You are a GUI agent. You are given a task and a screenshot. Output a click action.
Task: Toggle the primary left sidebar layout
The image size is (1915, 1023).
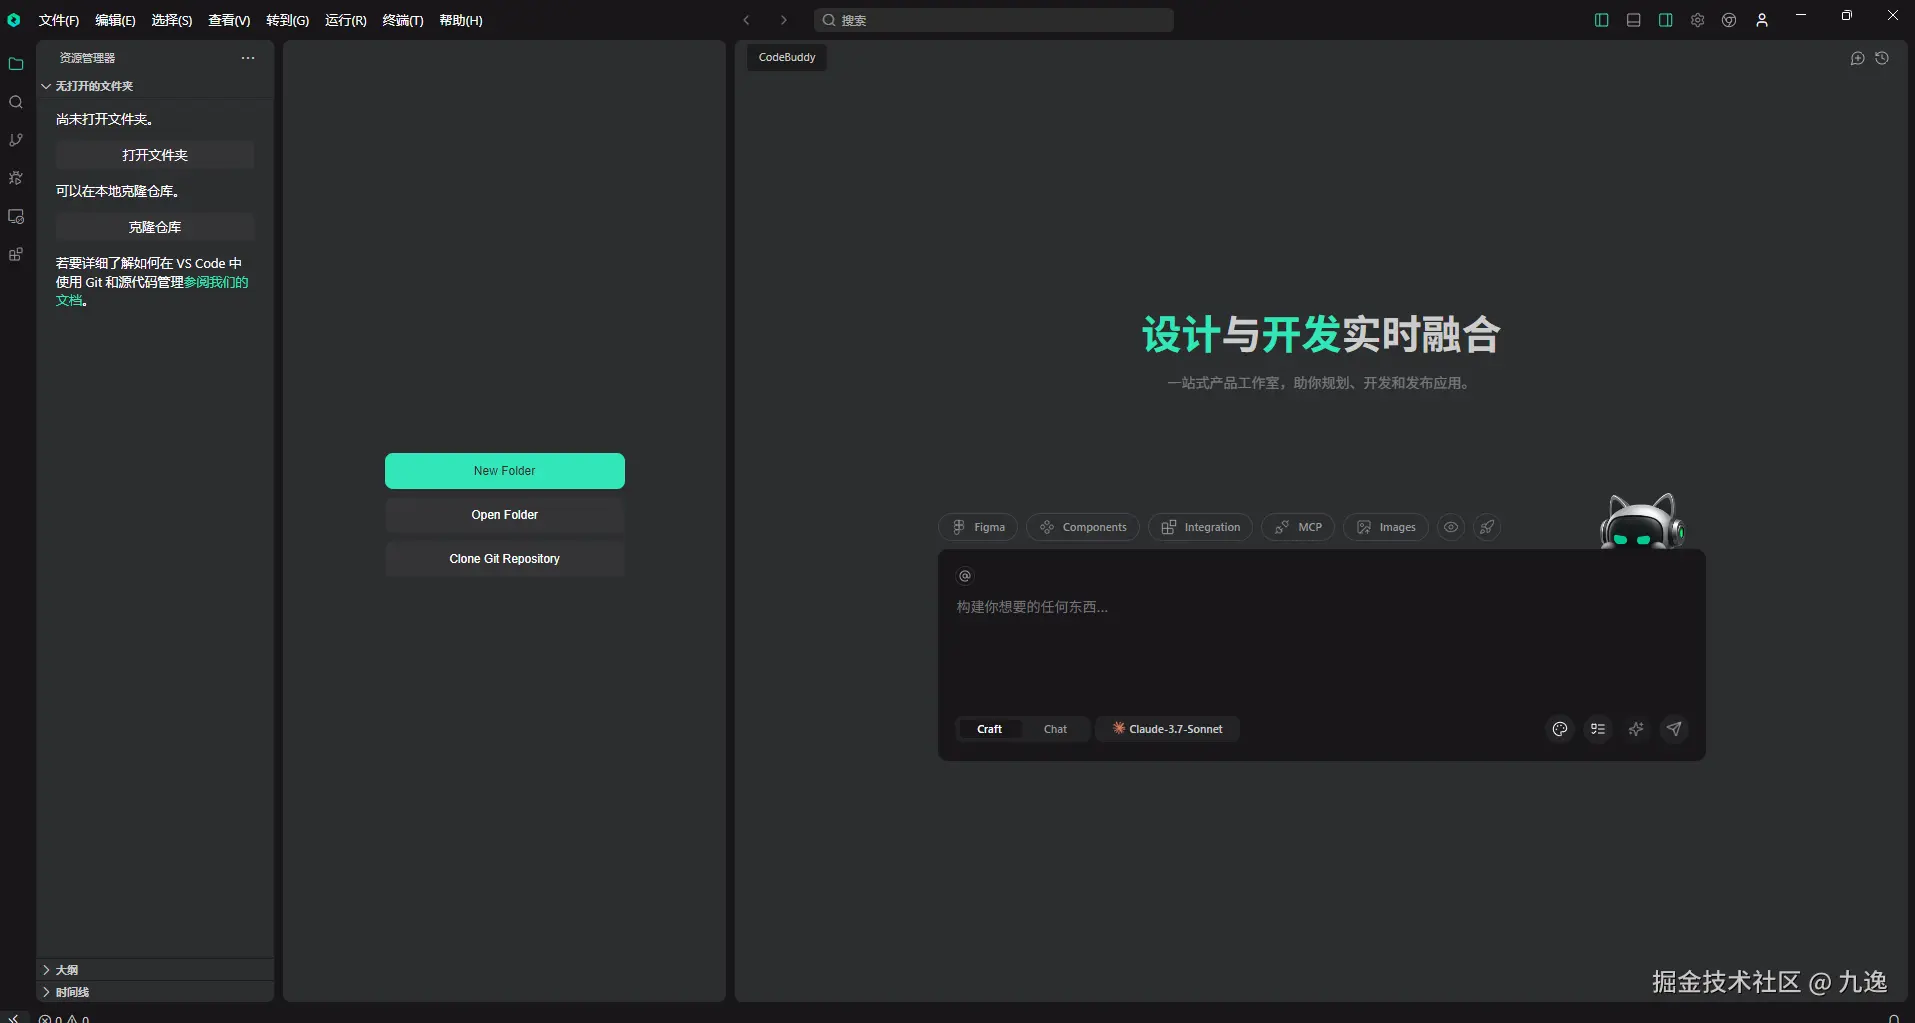point(1601,20)
